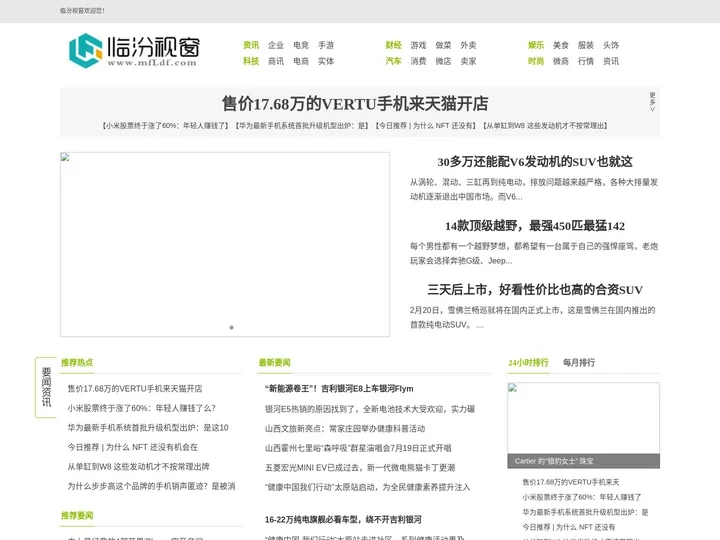Open the large headline 售价17.68万的VERTU手机来天猫开店

pos(355,104)
